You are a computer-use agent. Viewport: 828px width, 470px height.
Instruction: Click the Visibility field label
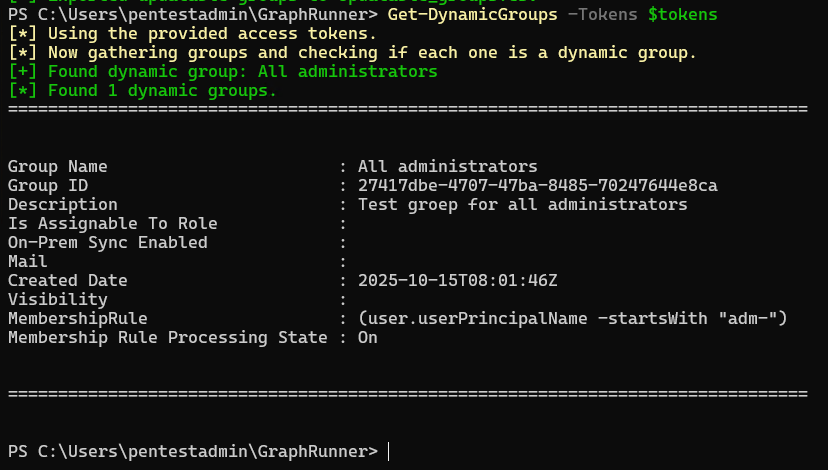click(57, 300)
